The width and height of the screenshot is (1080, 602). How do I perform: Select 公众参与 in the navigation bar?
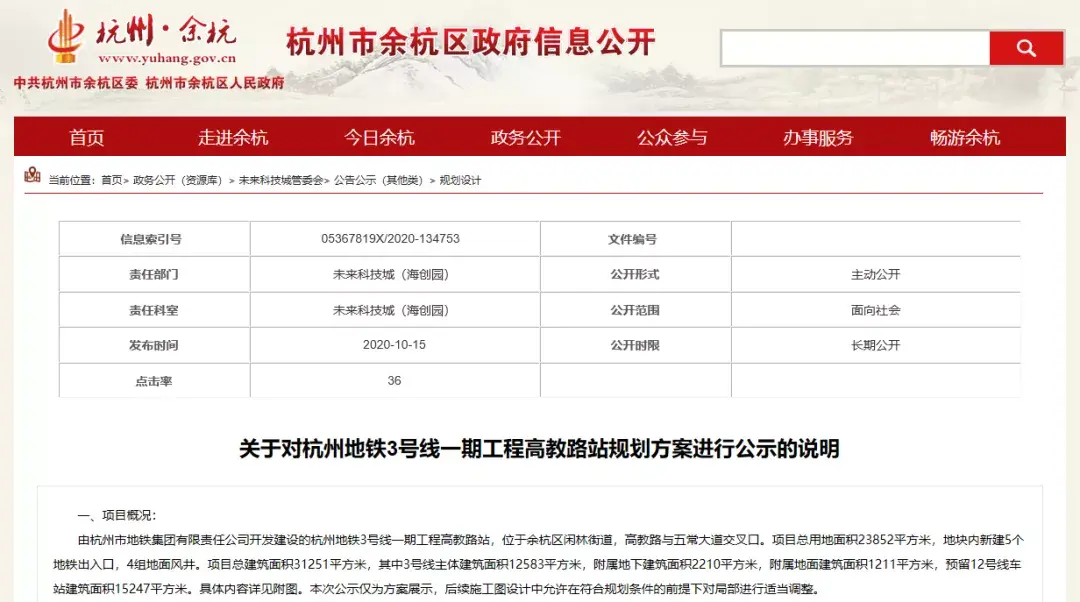pos(672,138)
